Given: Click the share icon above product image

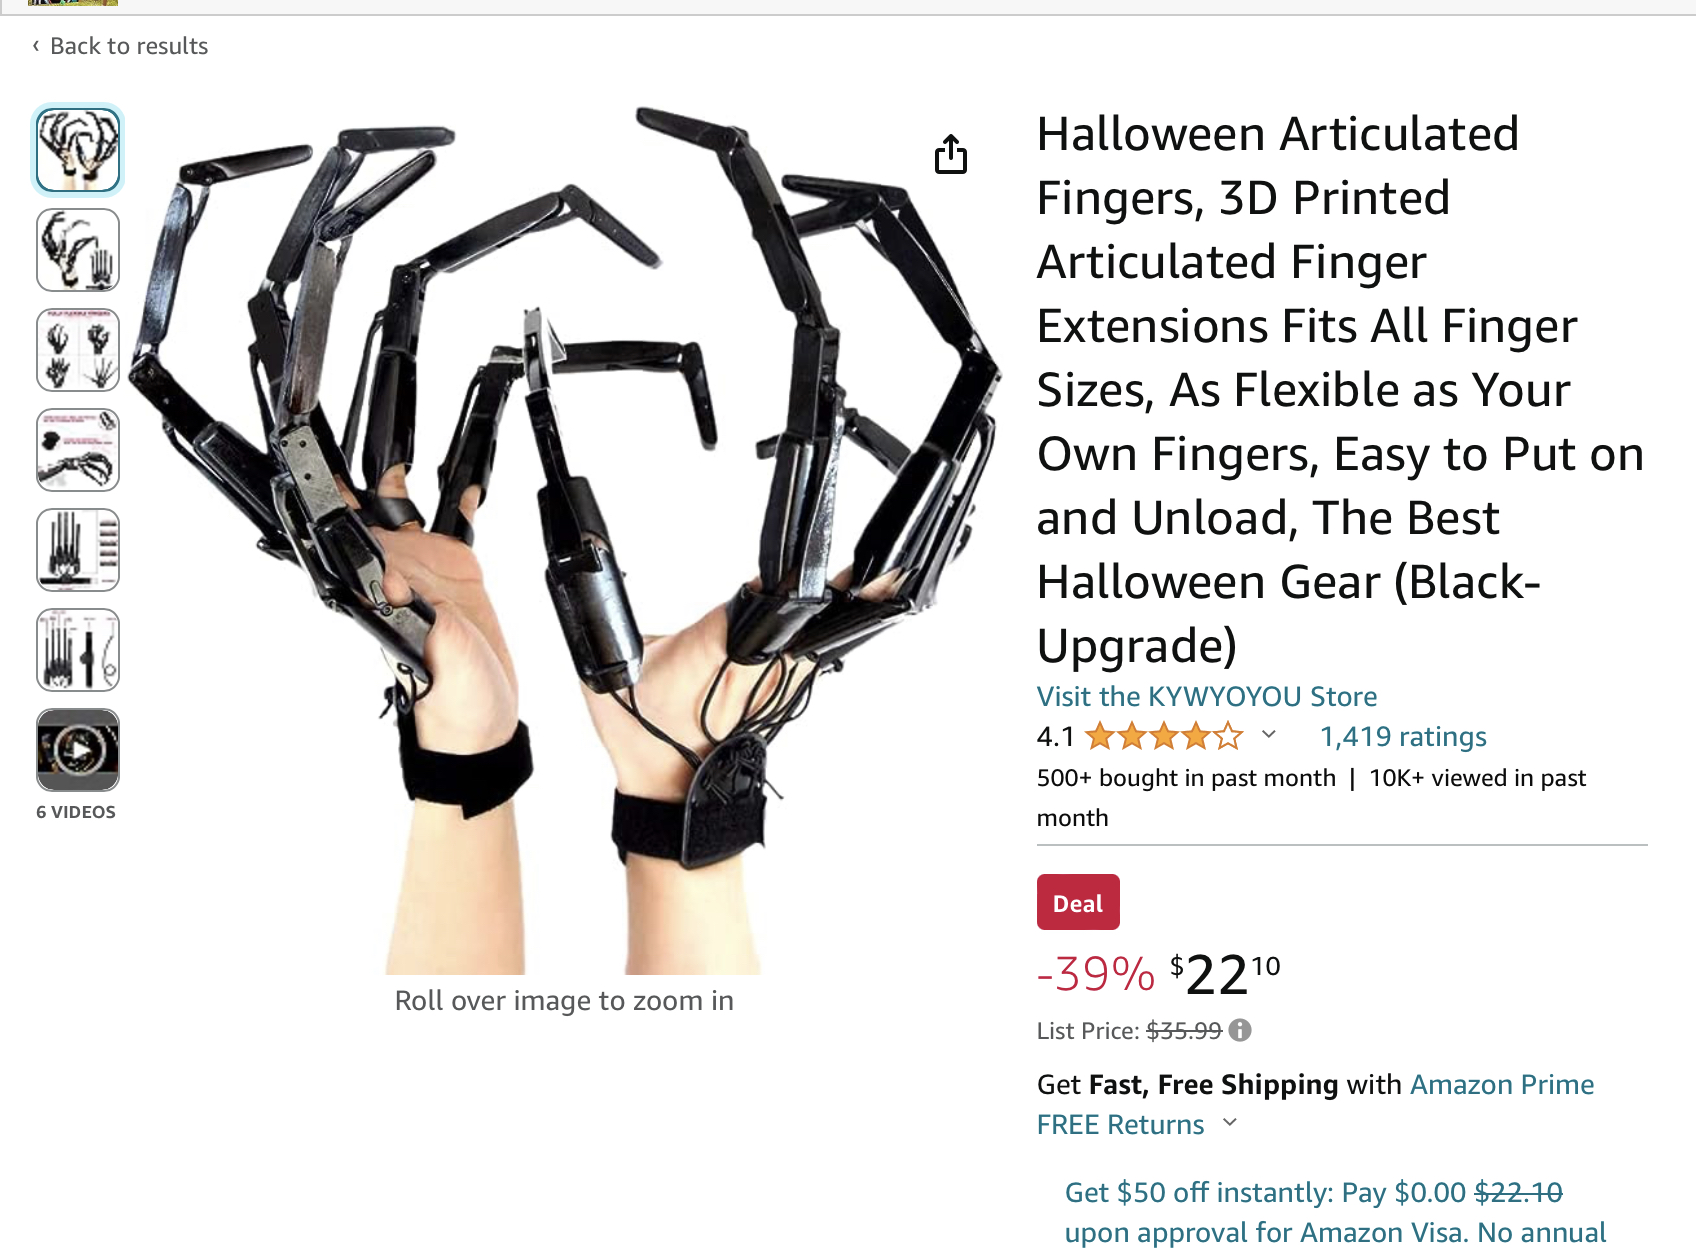Looking at the screenshot, I should 951,154.
